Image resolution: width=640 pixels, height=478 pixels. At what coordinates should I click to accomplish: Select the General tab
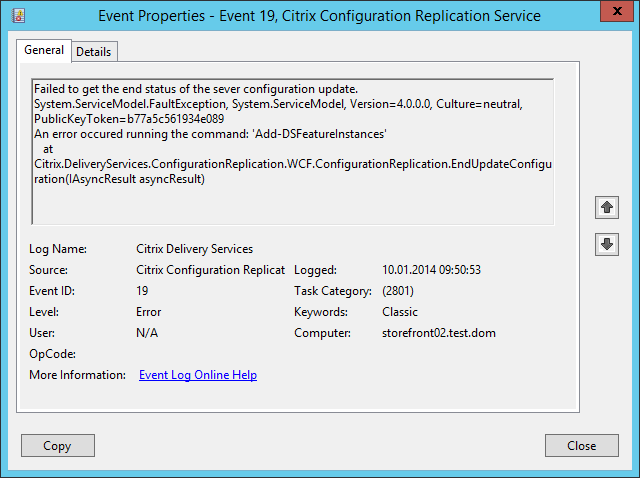click(x=44, y=50)
